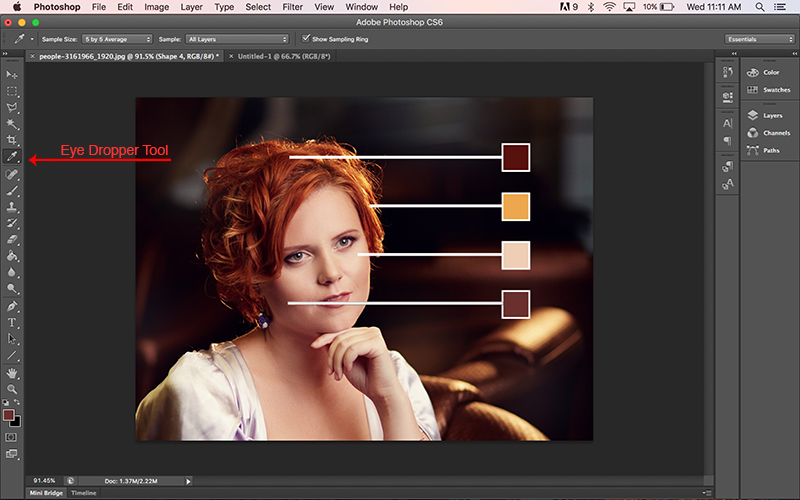This screenshot has width=800, height=500.
Task: Open the Filter menu
Action: (292, 7)
